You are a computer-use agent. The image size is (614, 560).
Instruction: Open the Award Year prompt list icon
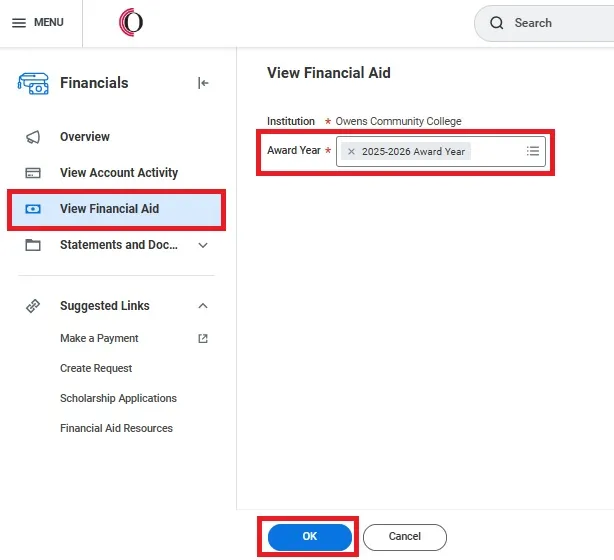click(x=533, y=151)
